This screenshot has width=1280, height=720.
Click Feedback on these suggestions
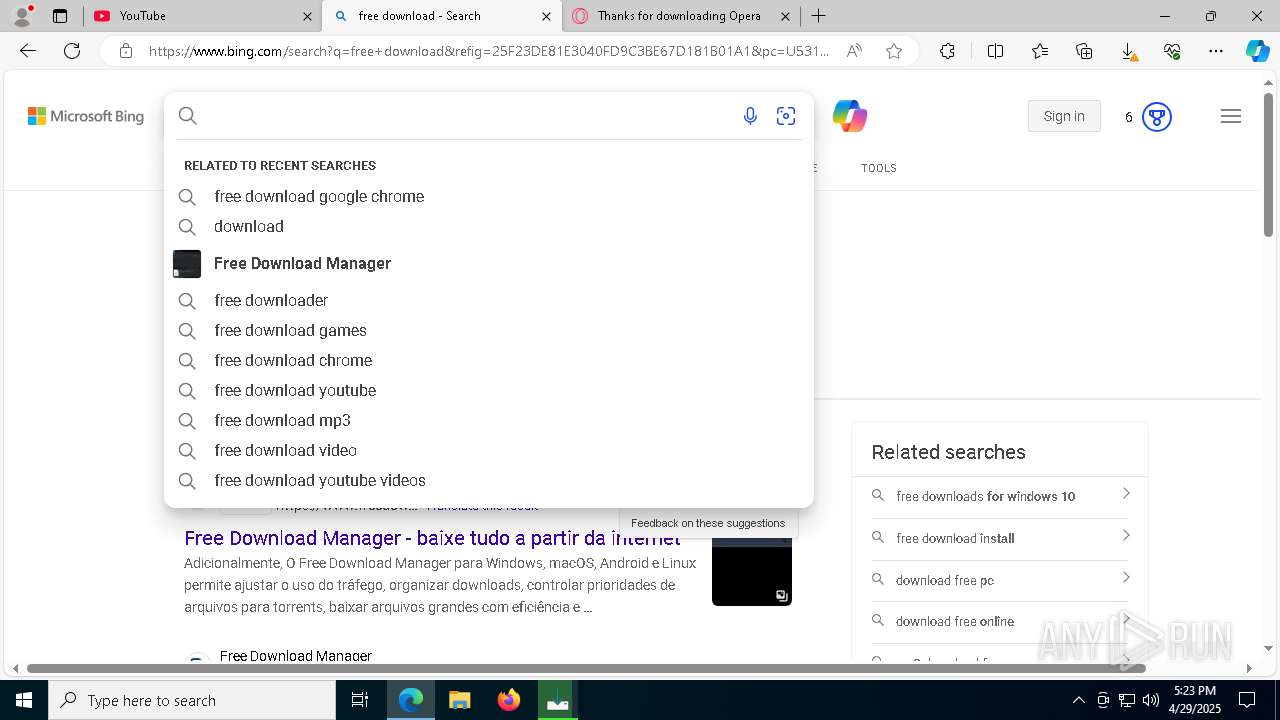coord(708,523)
